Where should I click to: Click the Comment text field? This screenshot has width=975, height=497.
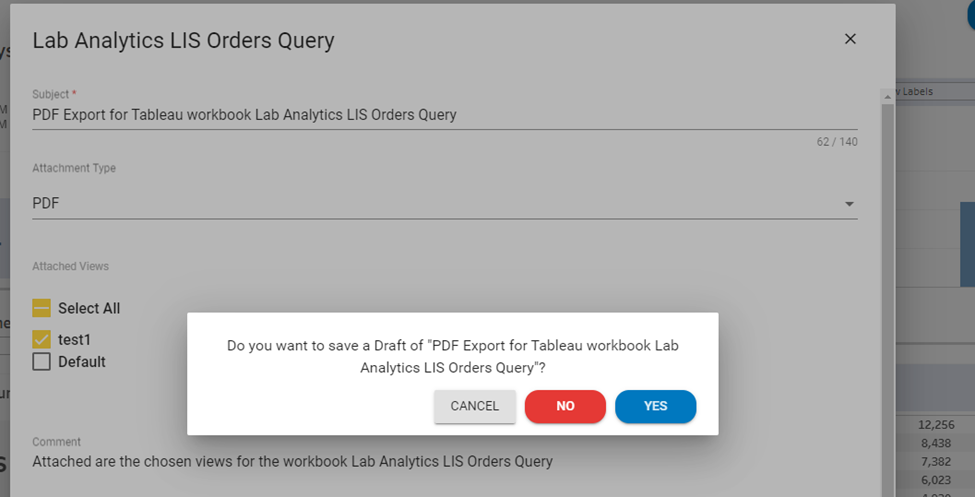(440, 462)
